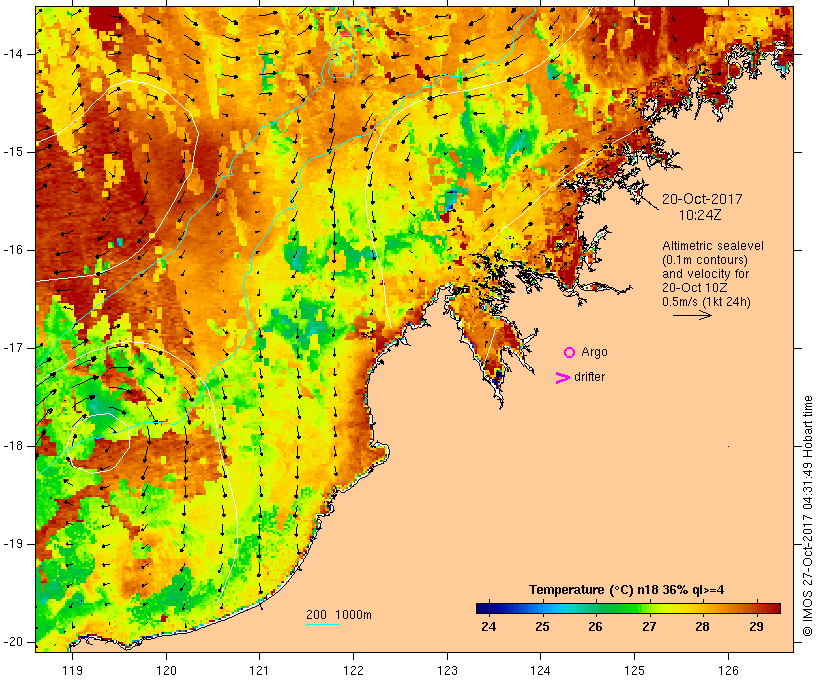Click the 'drifter' legend label

coord(589,377)
